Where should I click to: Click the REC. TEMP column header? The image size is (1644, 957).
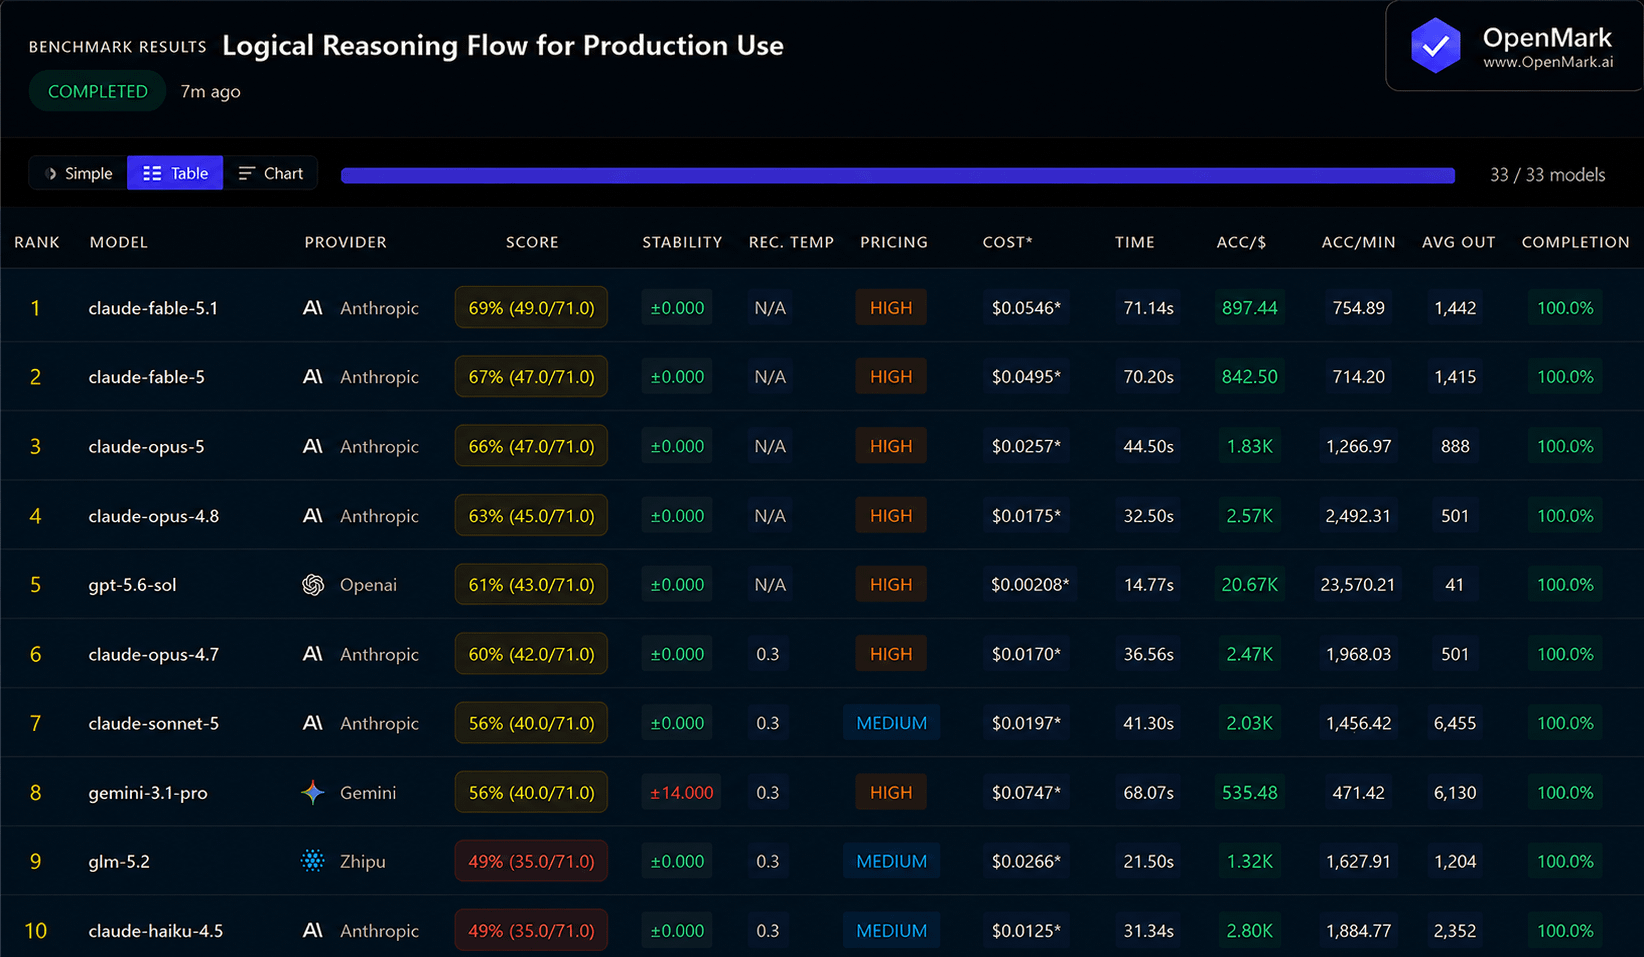tap(791, 242)
